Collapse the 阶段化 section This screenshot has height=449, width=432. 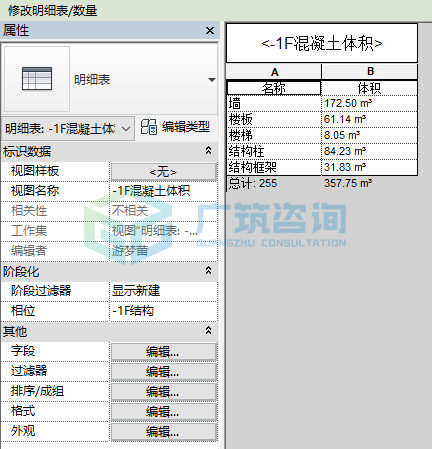pyautogui.click(x=208, y=270)
